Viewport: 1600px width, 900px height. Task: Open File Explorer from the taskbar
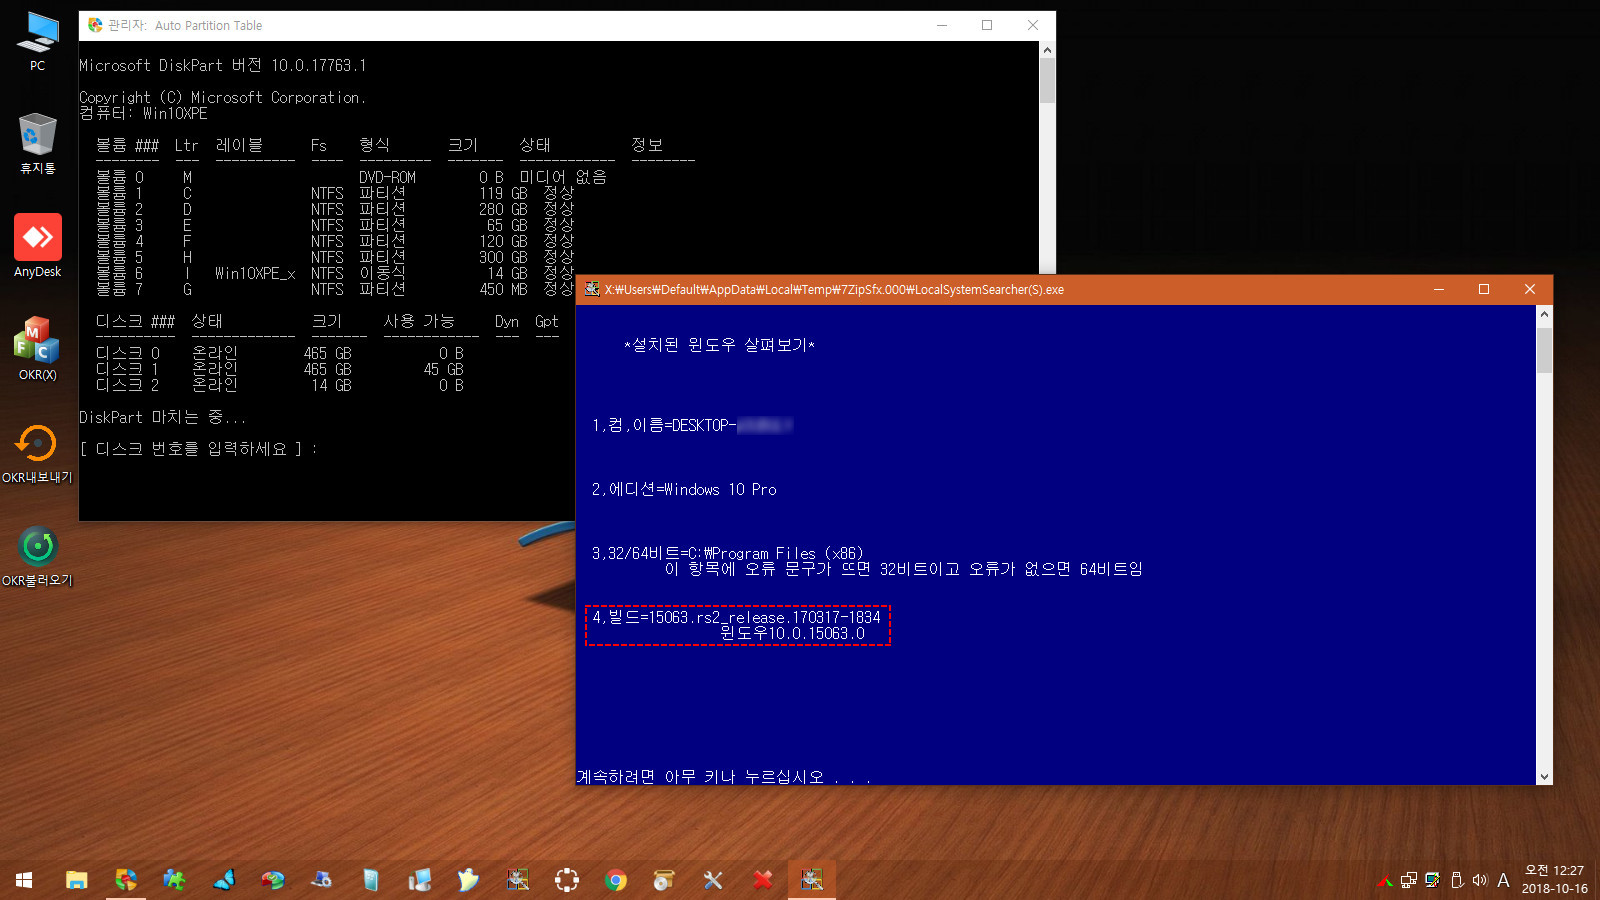tap(77, 880)
